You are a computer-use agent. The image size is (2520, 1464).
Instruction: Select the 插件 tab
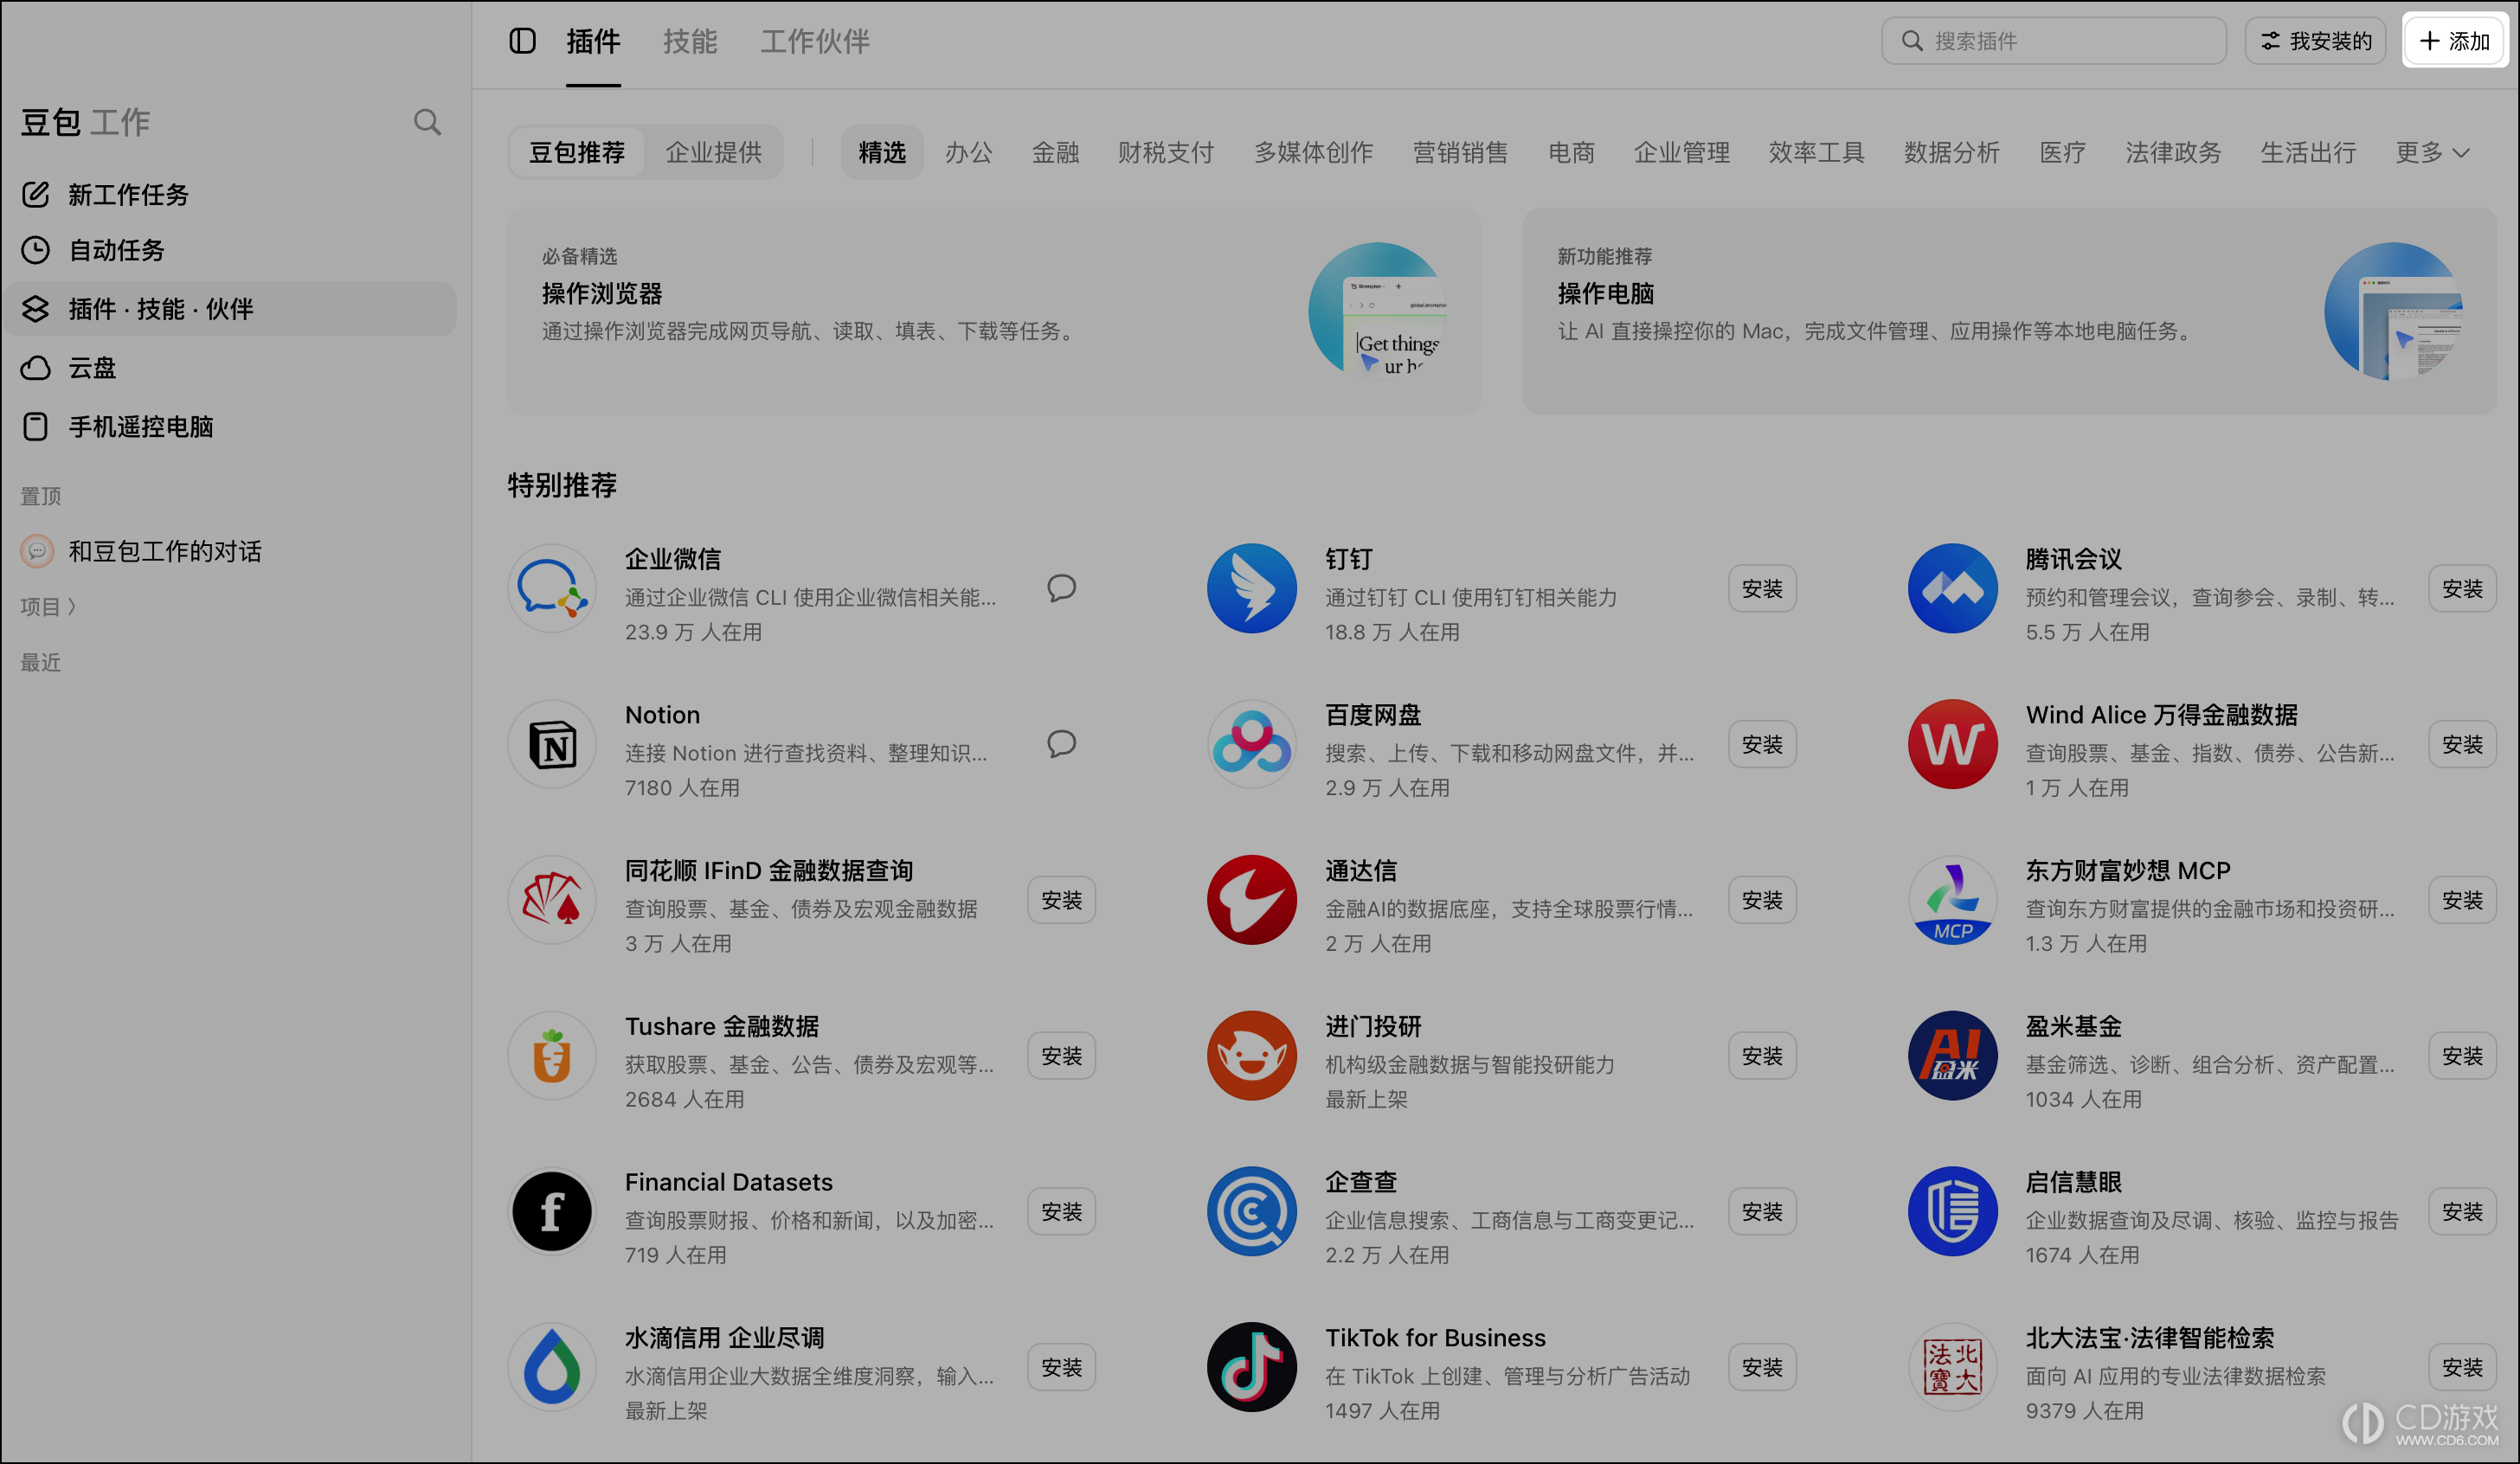tap(593, 41)
